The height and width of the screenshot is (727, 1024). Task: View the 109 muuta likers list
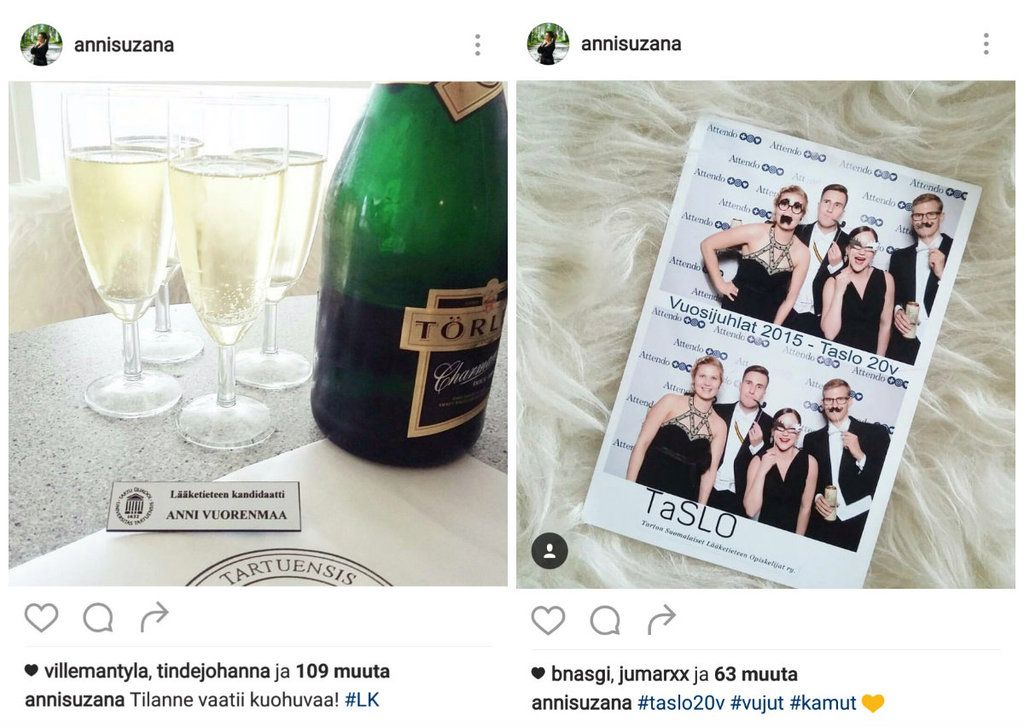343,671
